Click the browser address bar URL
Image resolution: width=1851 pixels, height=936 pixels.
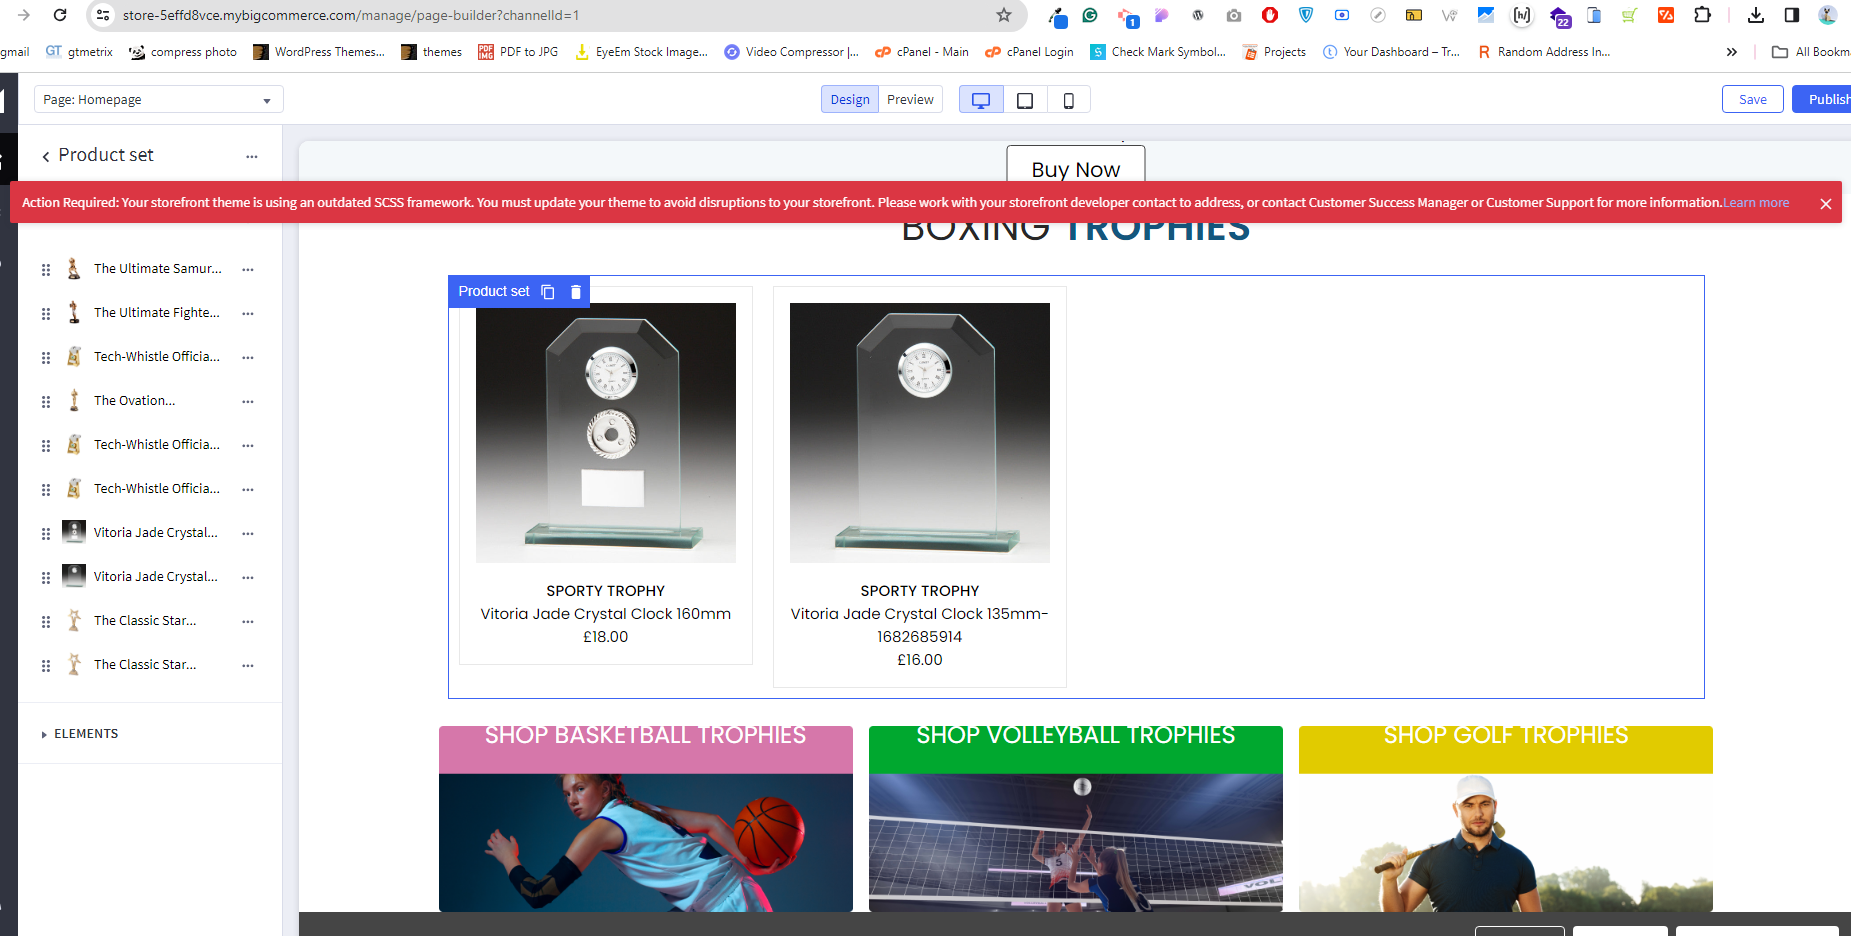point(351,15)
